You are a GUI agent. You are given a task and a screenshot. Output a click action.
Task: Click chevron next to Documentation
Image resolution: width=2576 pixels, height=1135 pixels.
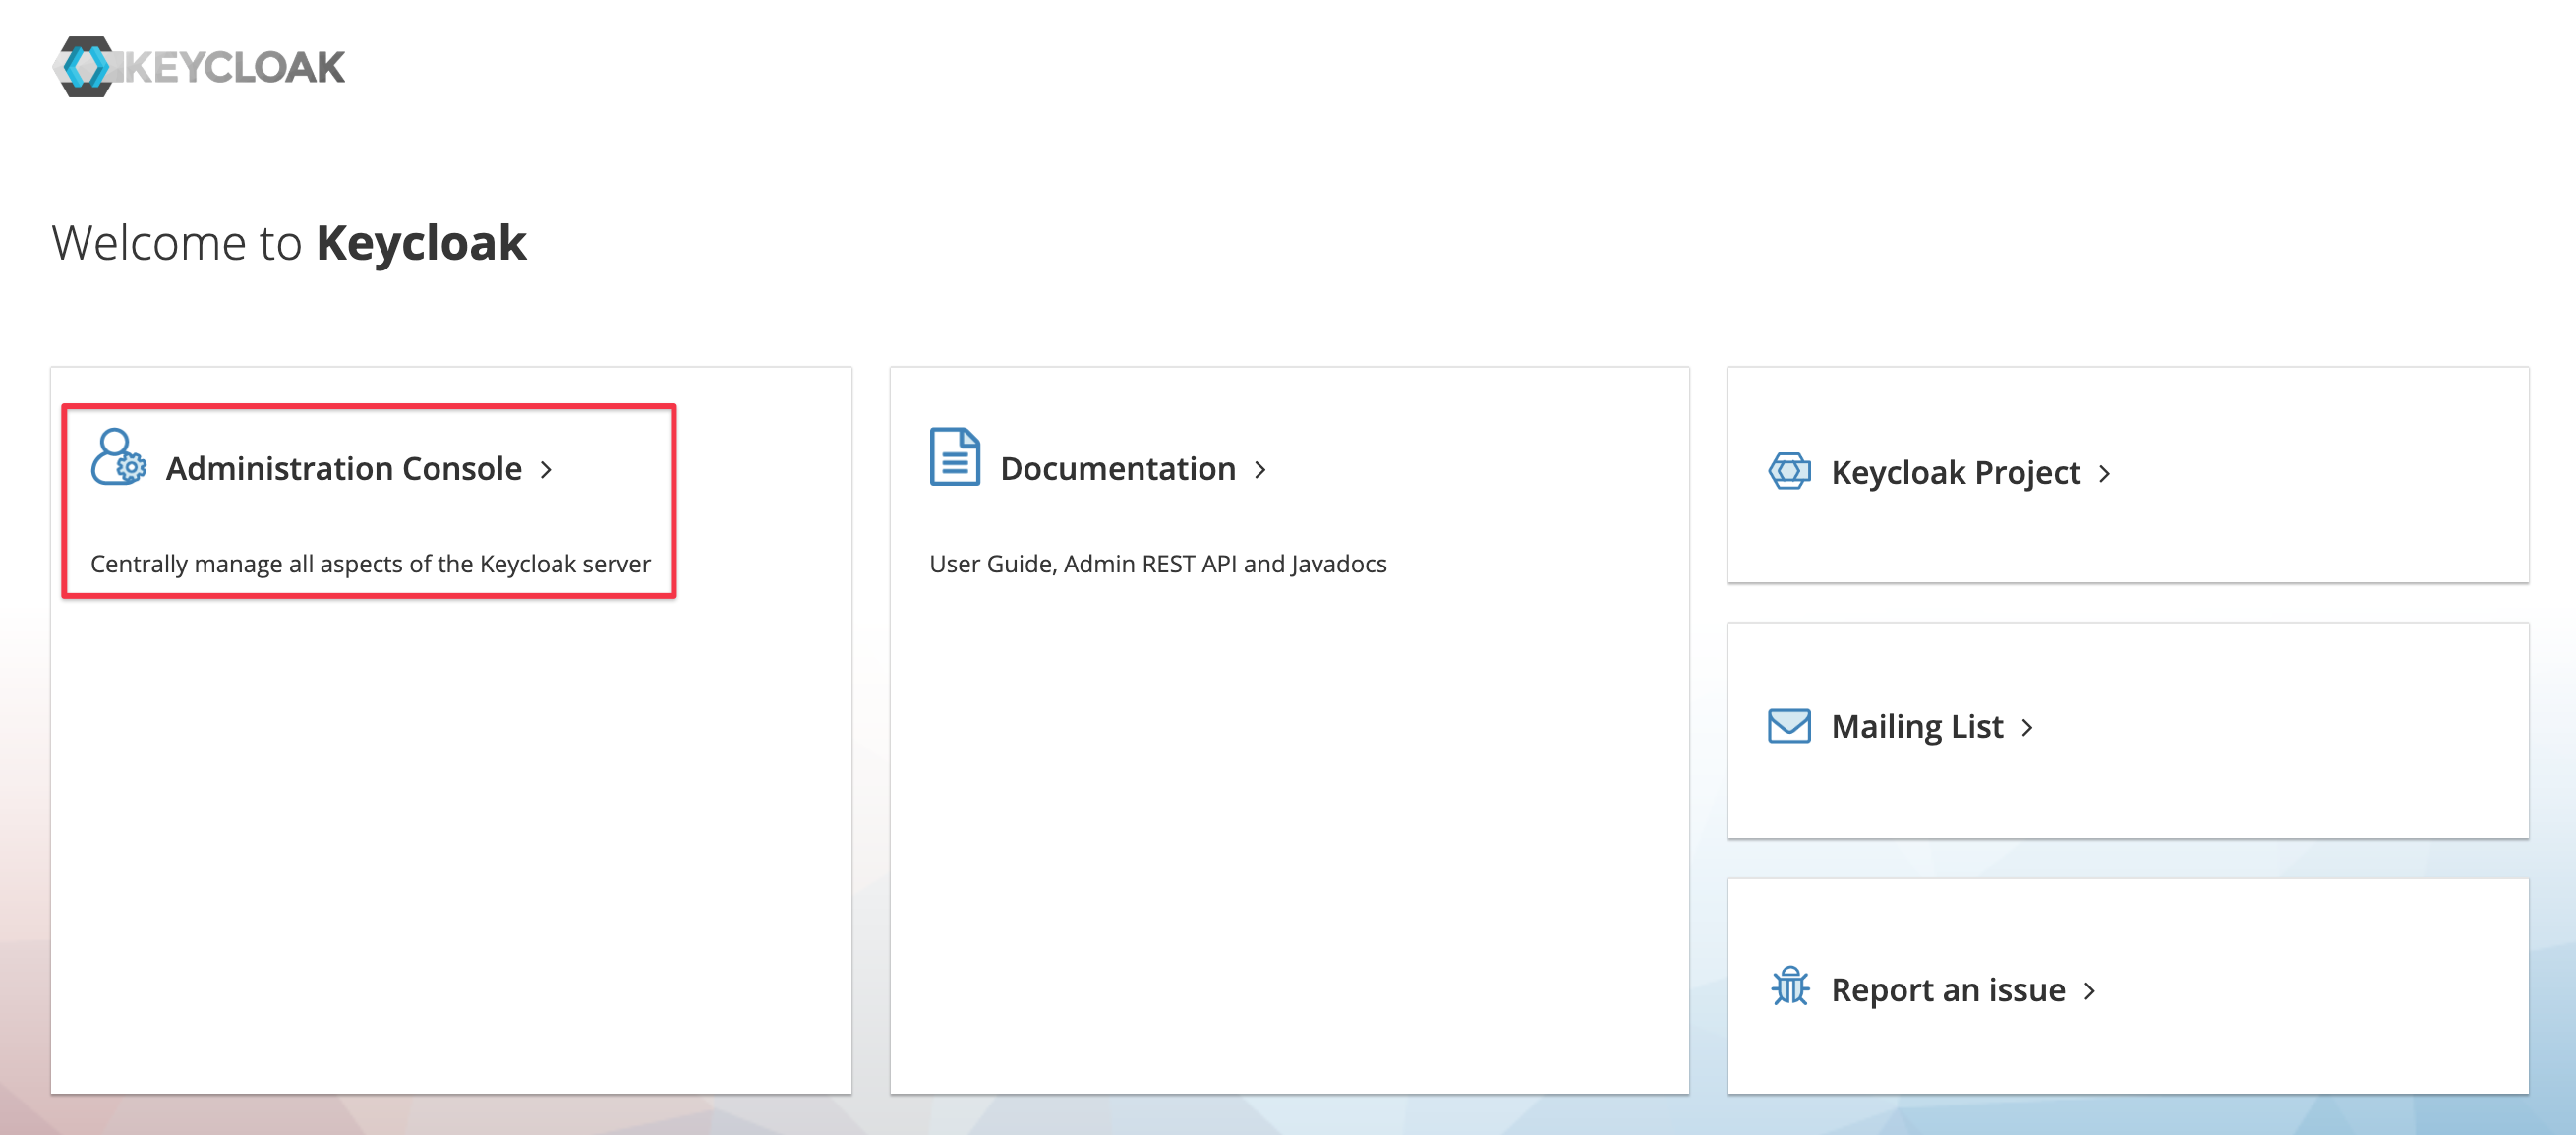[1260, 470]
